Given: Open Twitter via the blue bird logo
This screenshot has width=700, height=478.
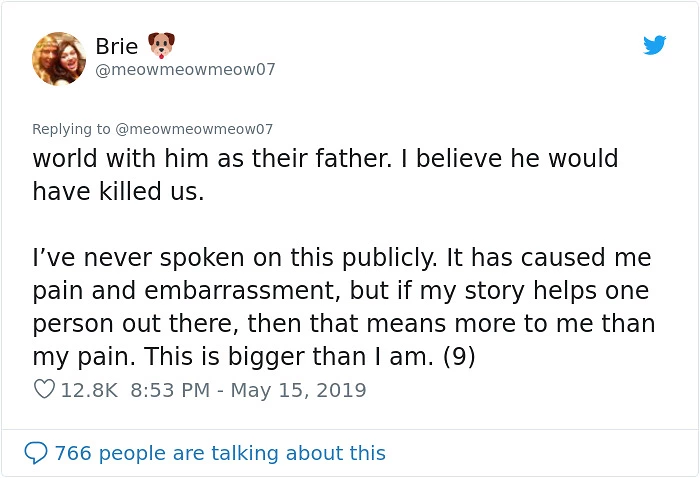Looking at the screenshot, I should [x=654, y=45].
